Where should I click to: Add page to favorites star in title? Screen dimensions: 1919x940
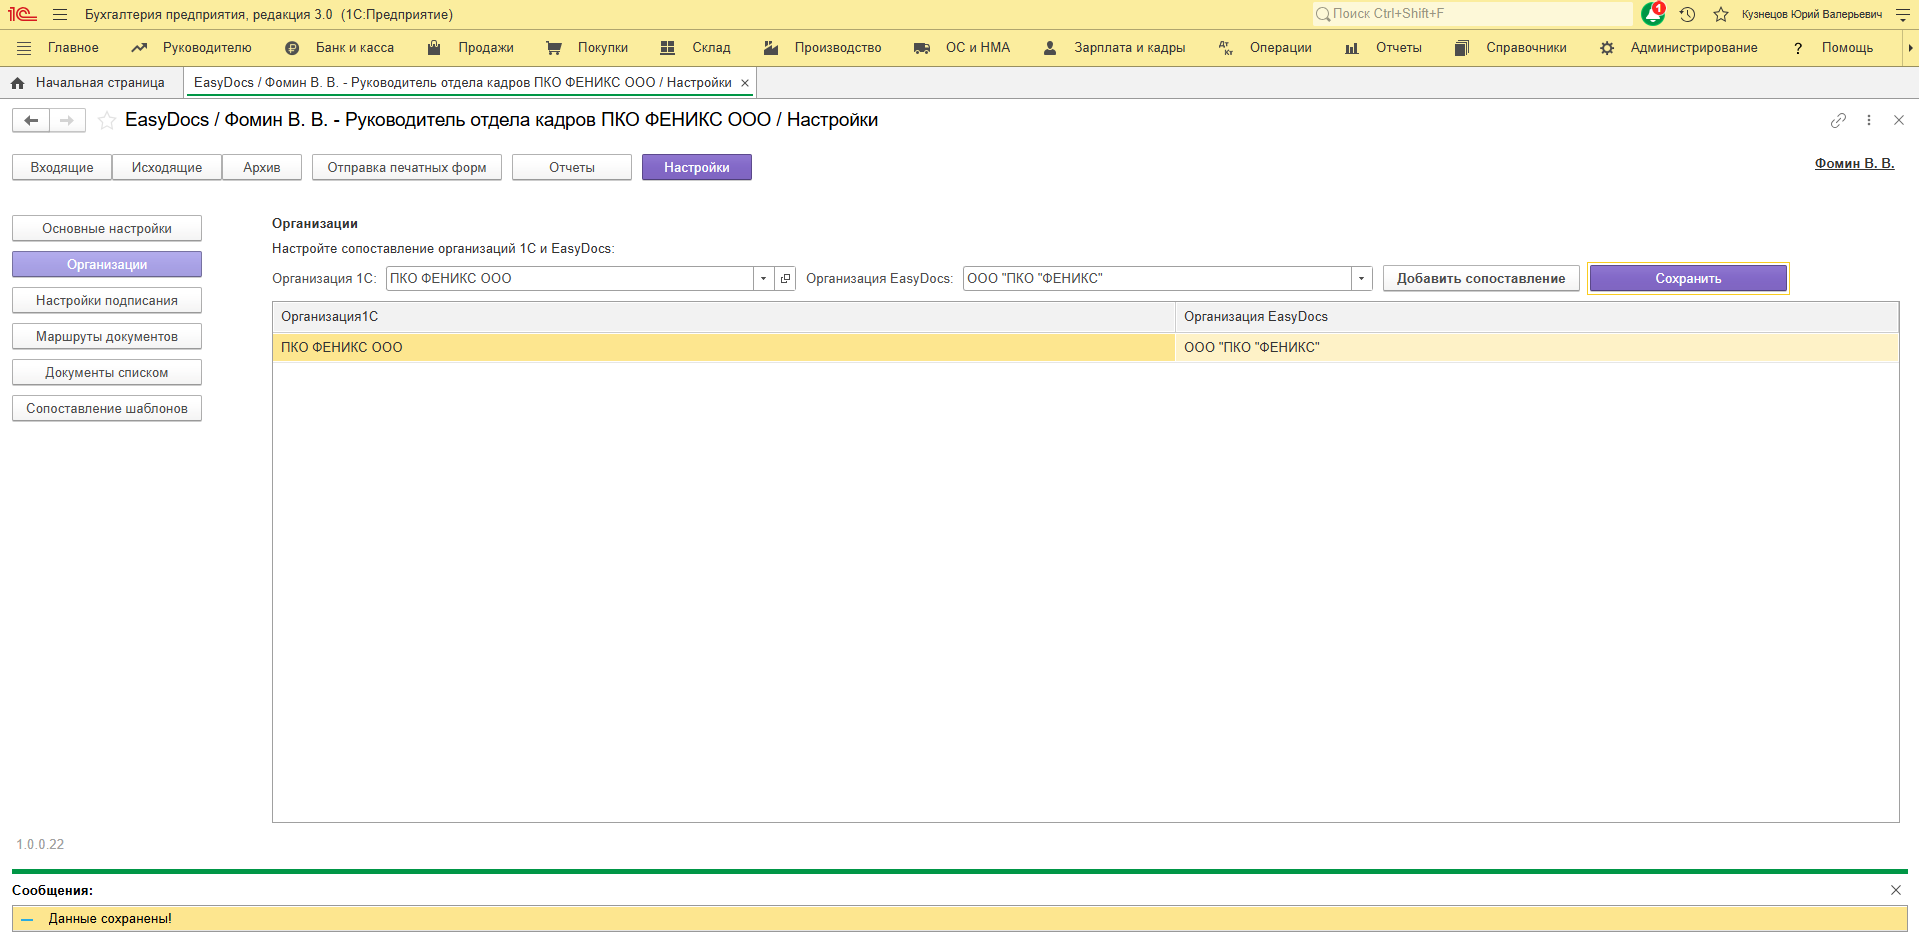(x=106, y=121)
